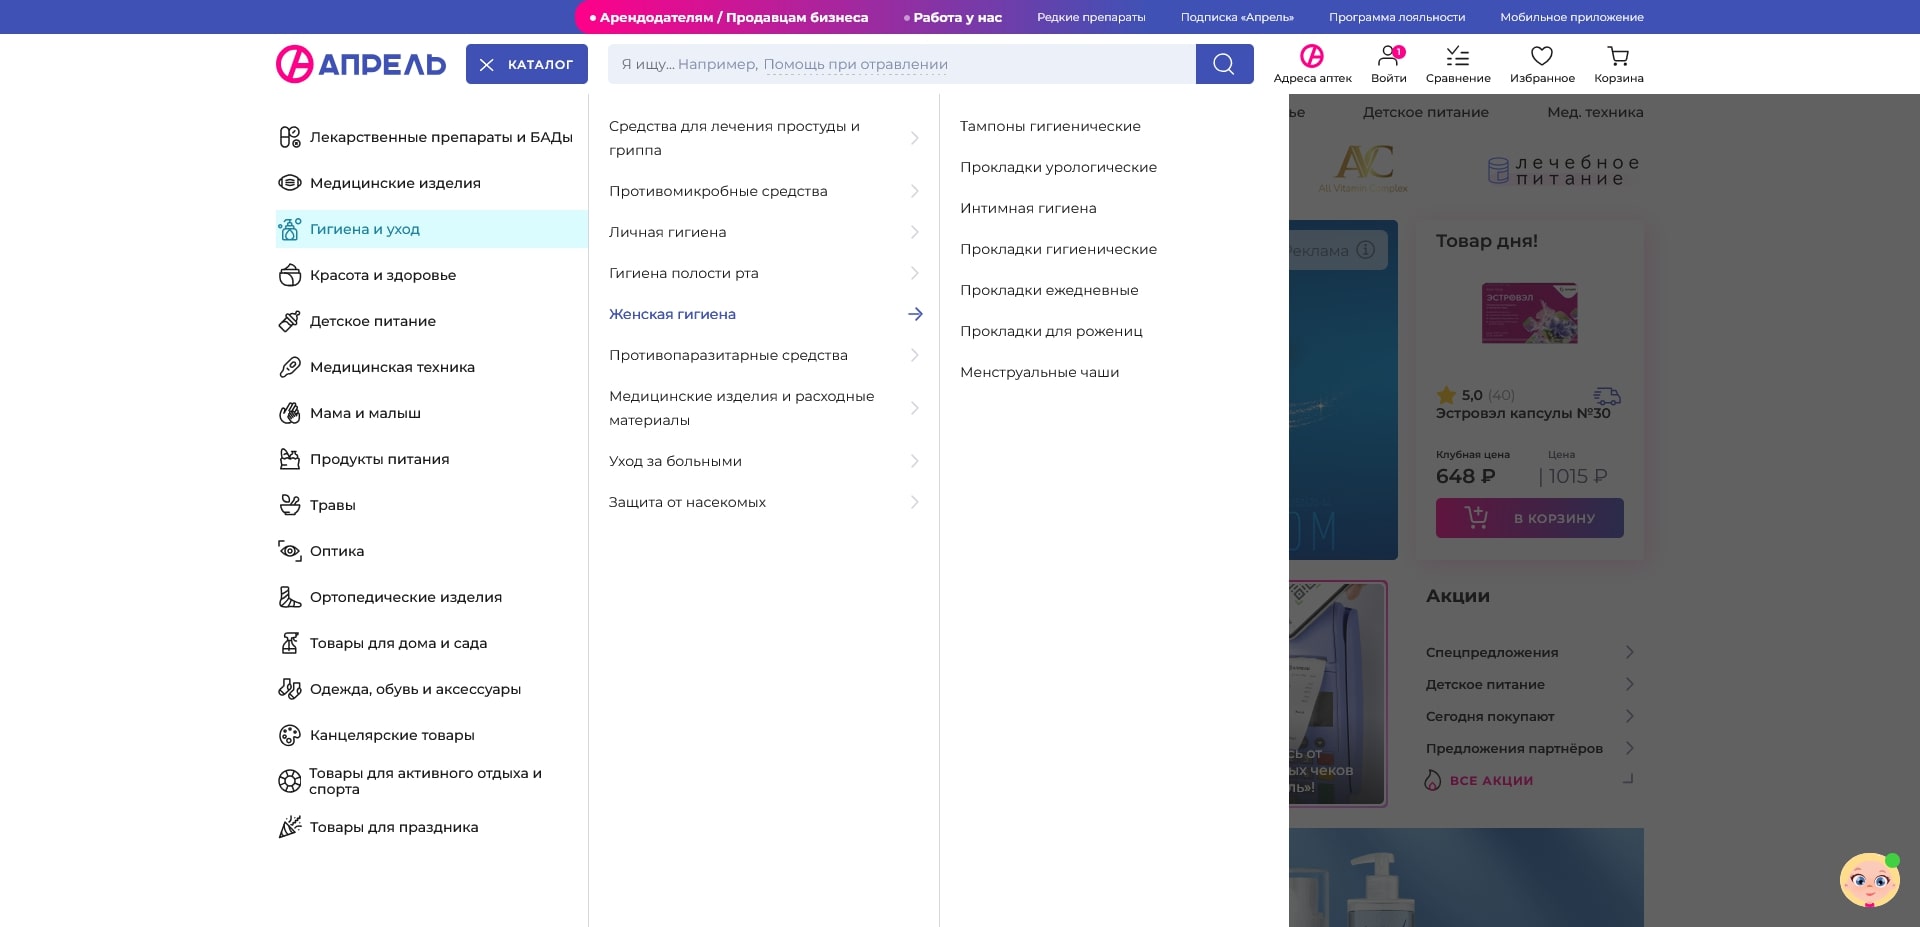The height and width of the screenshot is (927, 1920).
Task: Select Мед. техника tab
Action: point(1593,112)
